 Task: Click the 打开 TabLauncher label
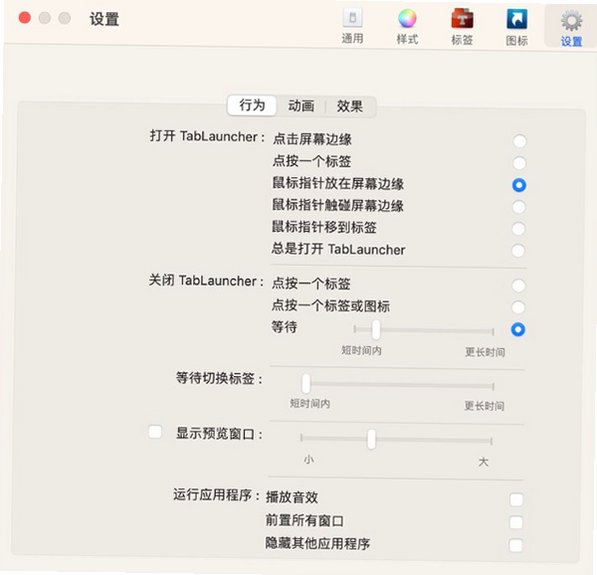point(207,136)
